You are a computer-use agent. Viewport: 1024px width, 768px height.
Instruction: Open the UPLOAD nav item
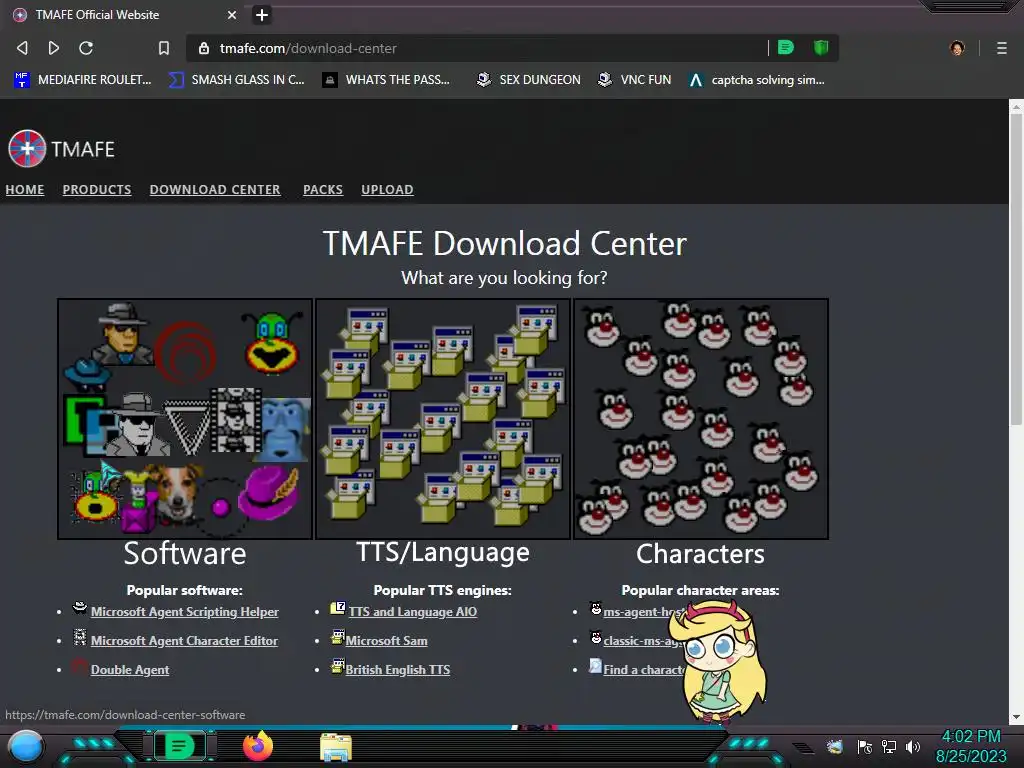point(387,189)
